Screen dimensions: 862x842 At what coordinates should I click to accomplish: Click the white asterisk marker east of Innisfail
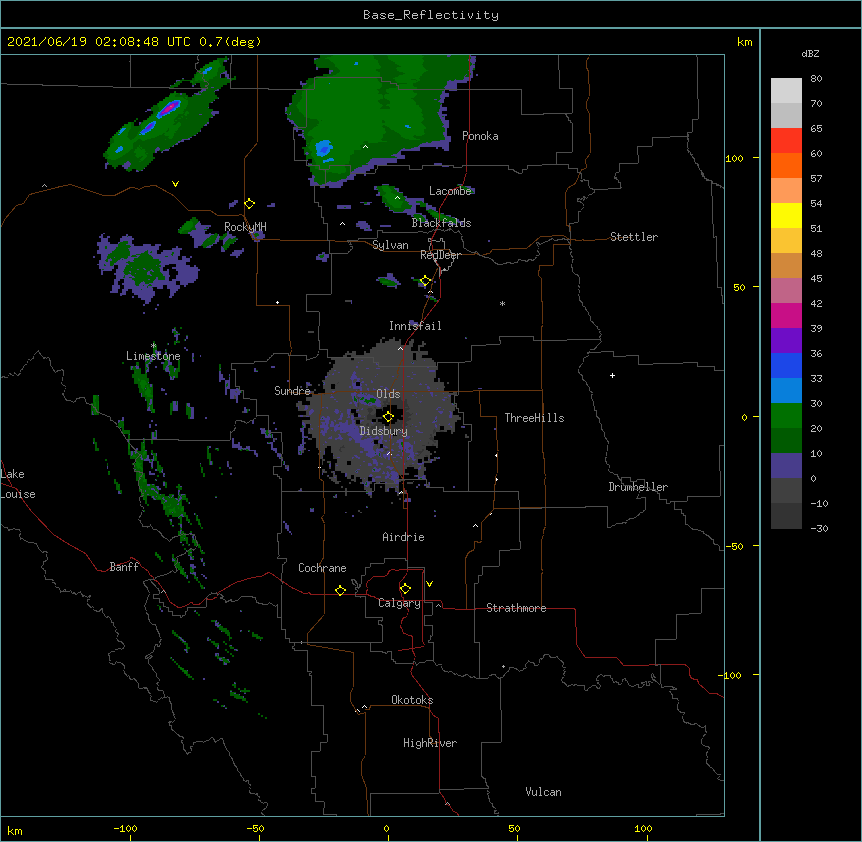[x=502, y=303]
